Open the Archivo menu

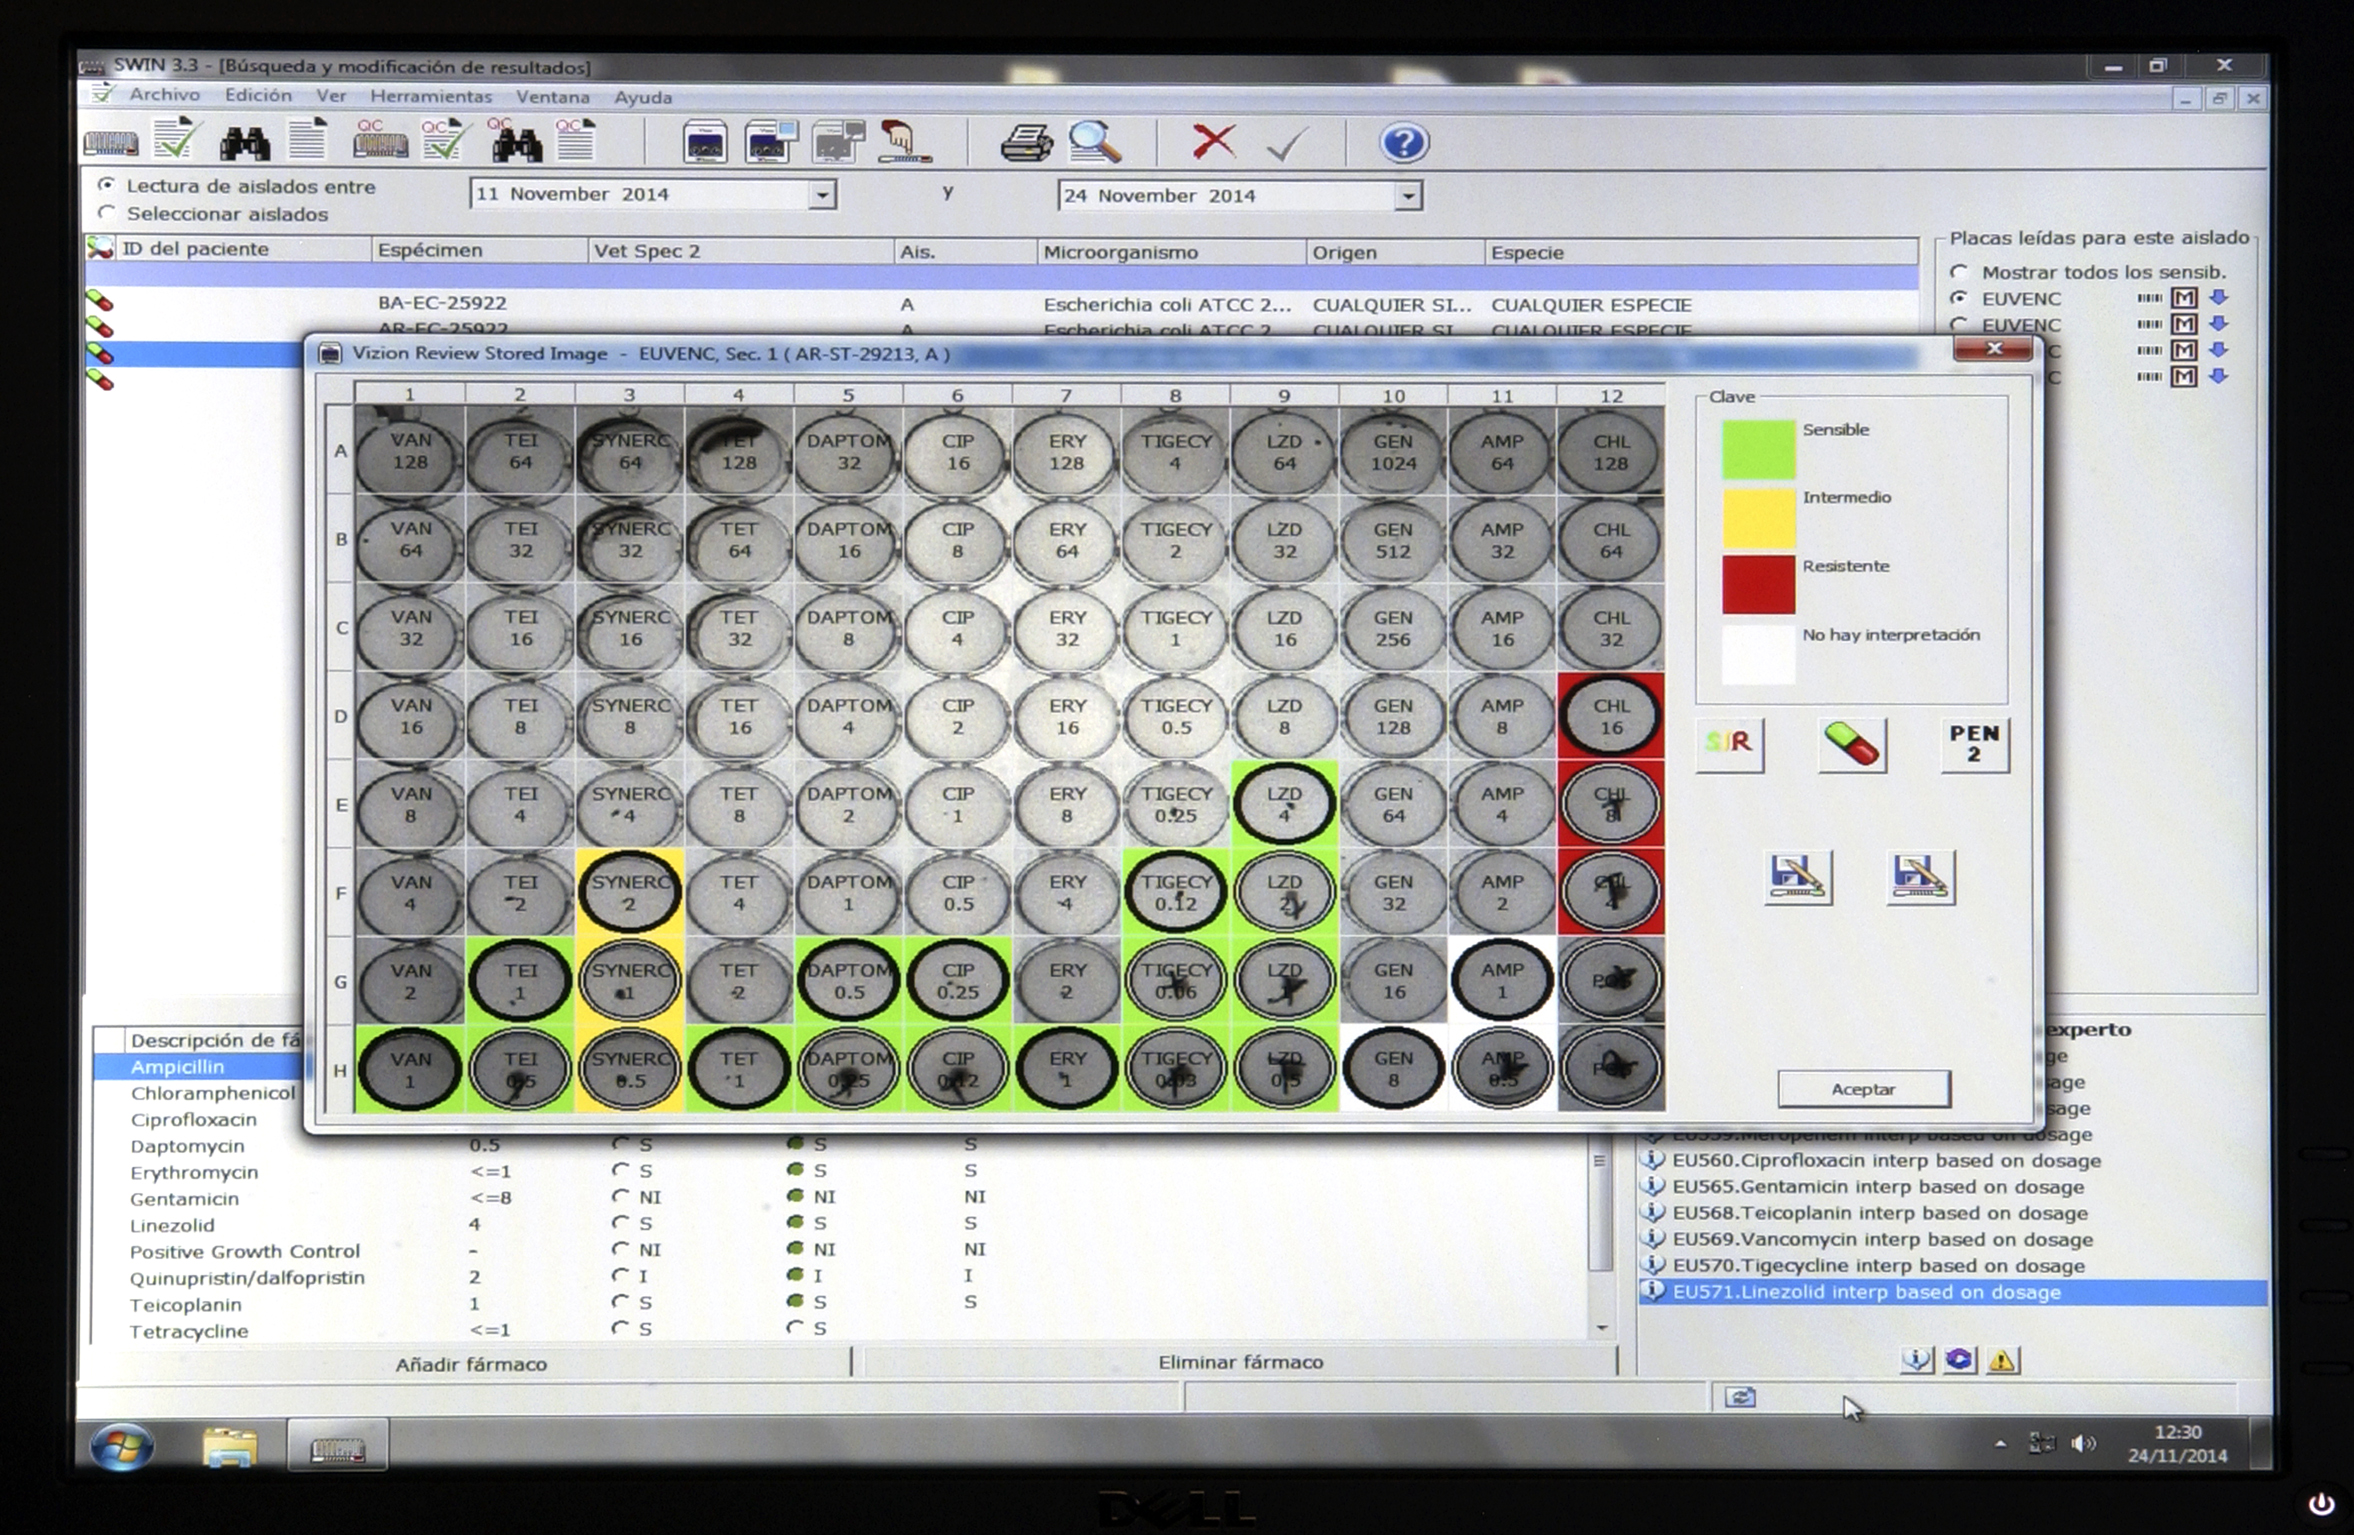pyautogui.click(x=164, y=94)
